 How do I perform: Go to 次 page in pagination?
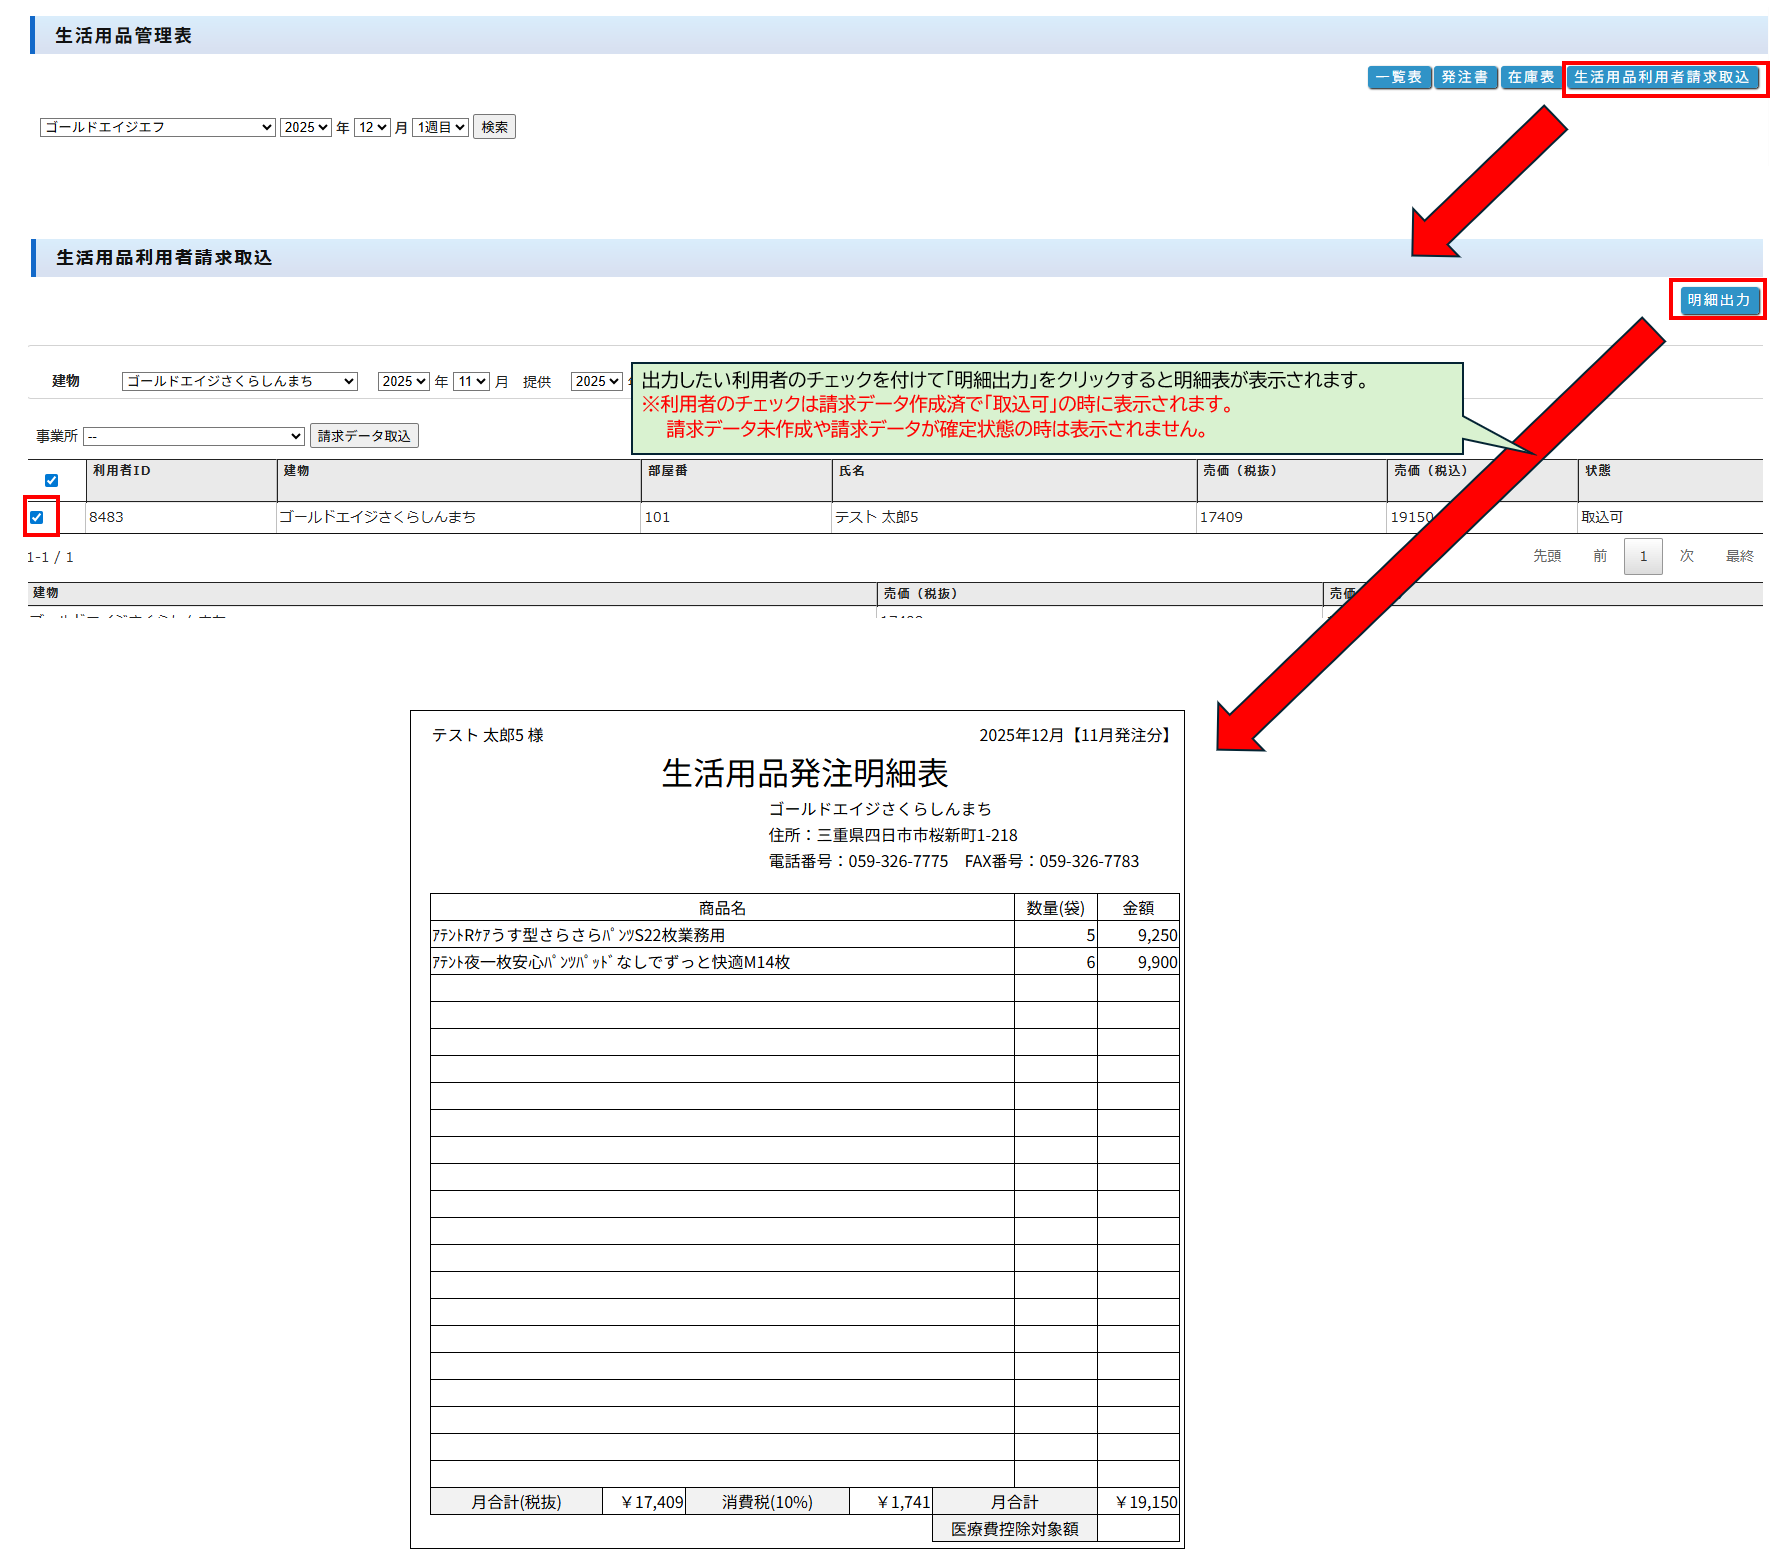tap(1686, 556)
